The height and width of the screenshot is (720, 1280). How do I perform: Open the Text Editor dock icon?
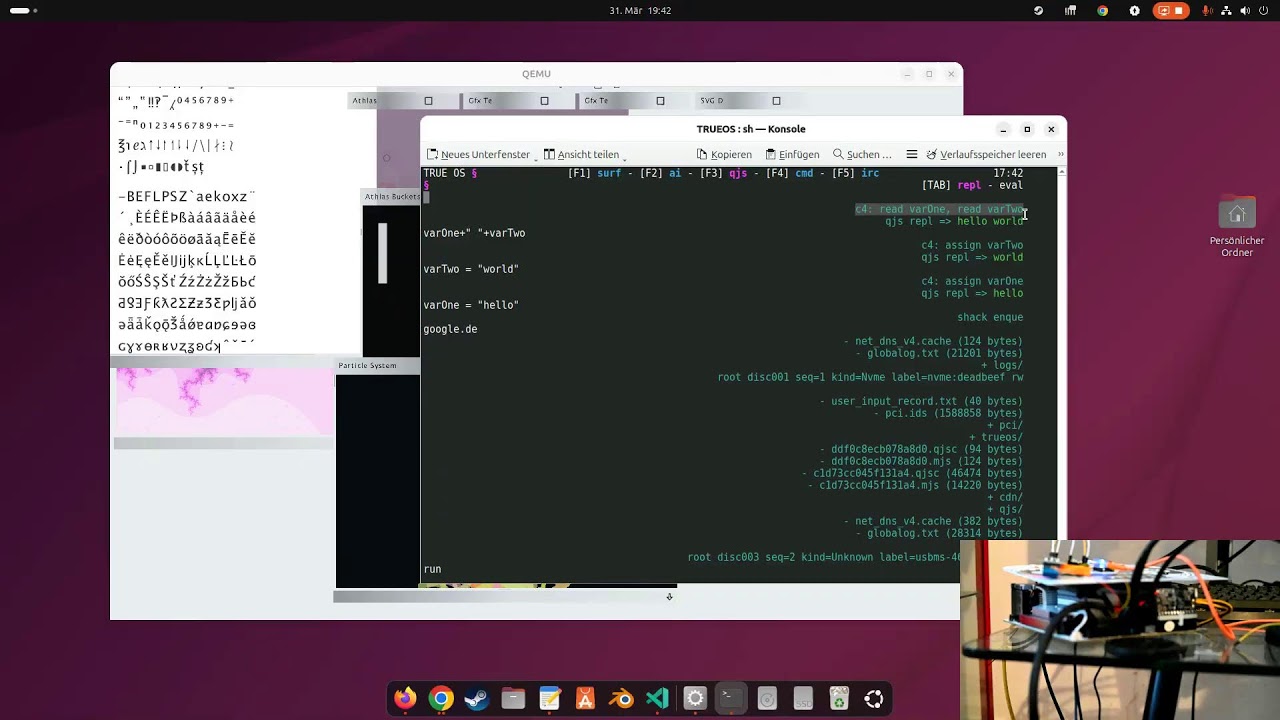pos(549,699)
